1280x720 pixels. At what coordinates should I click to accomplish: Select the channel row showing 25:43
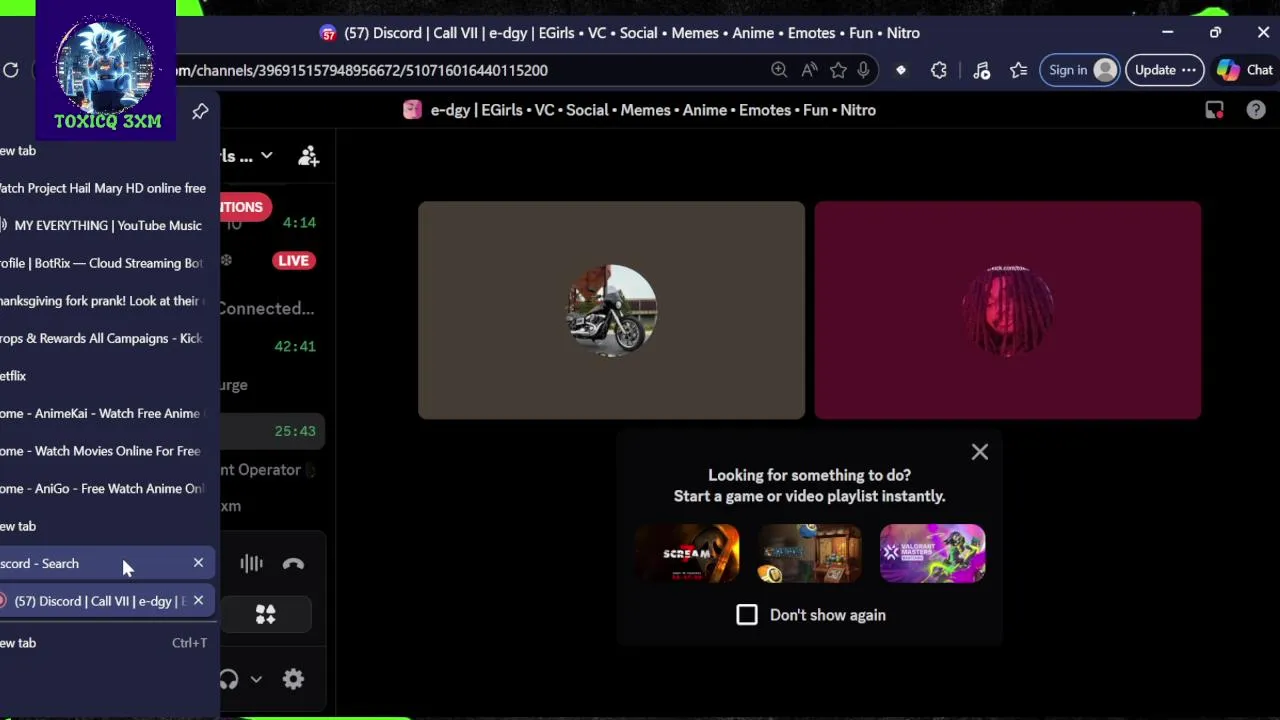(272, 431)
